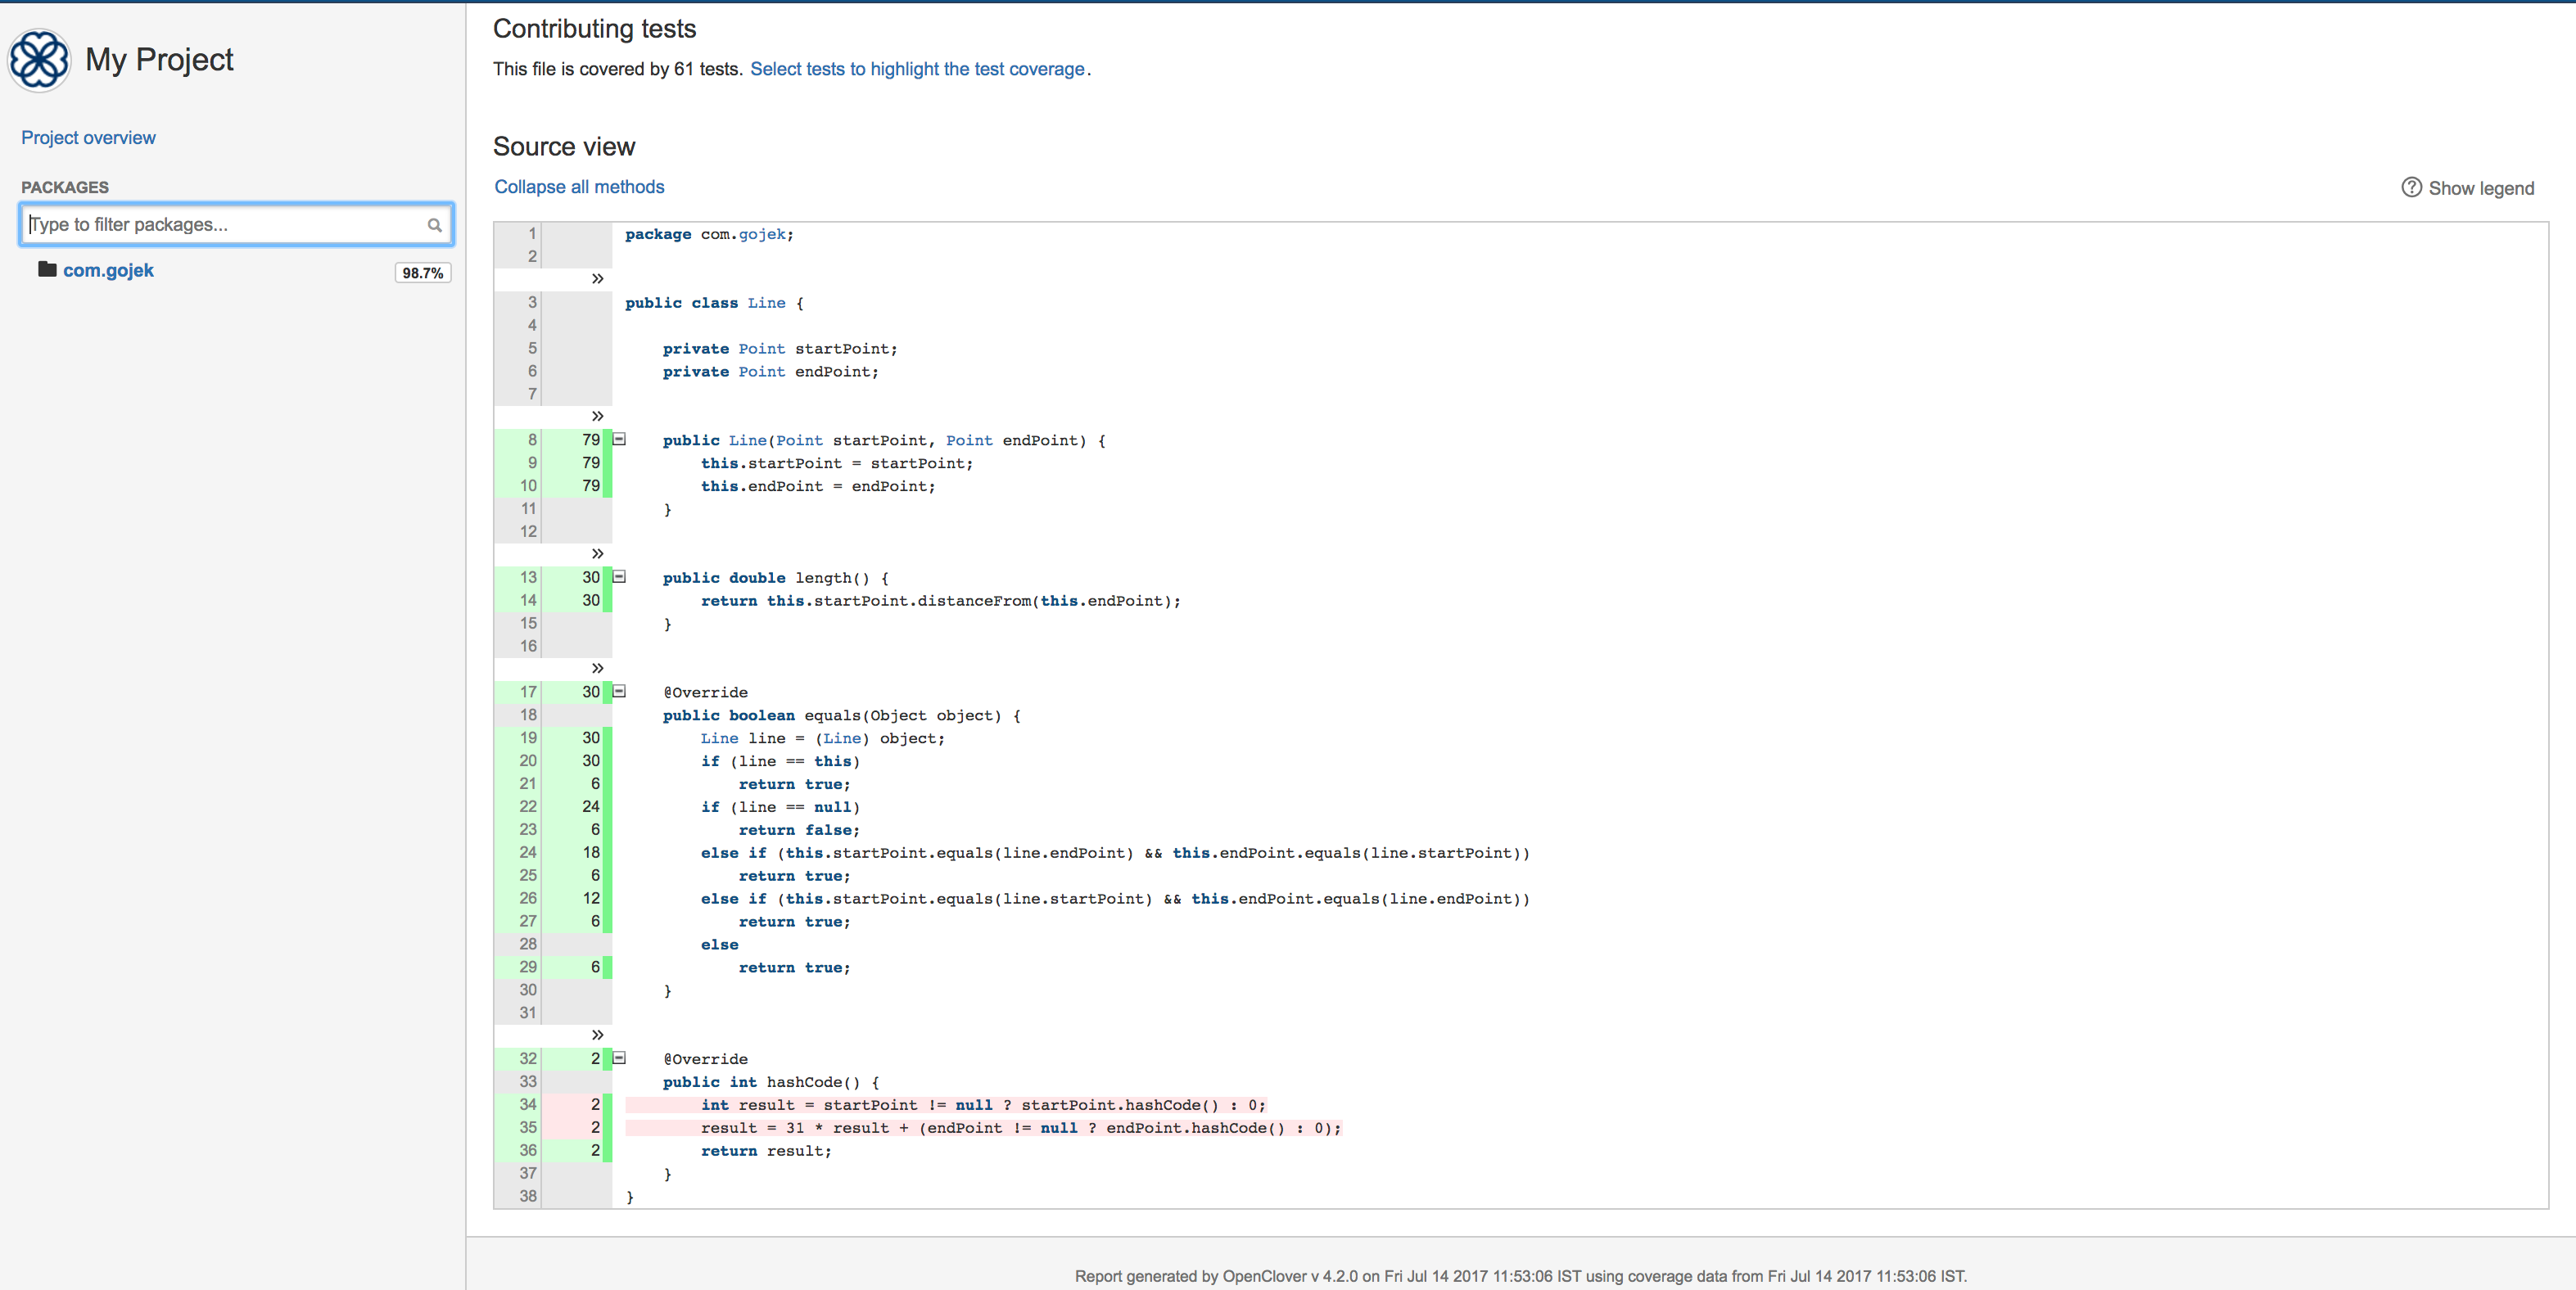Click the » marker above line 3
The height and width of the screenshot is (1290, 2576).
click(597, 278)
